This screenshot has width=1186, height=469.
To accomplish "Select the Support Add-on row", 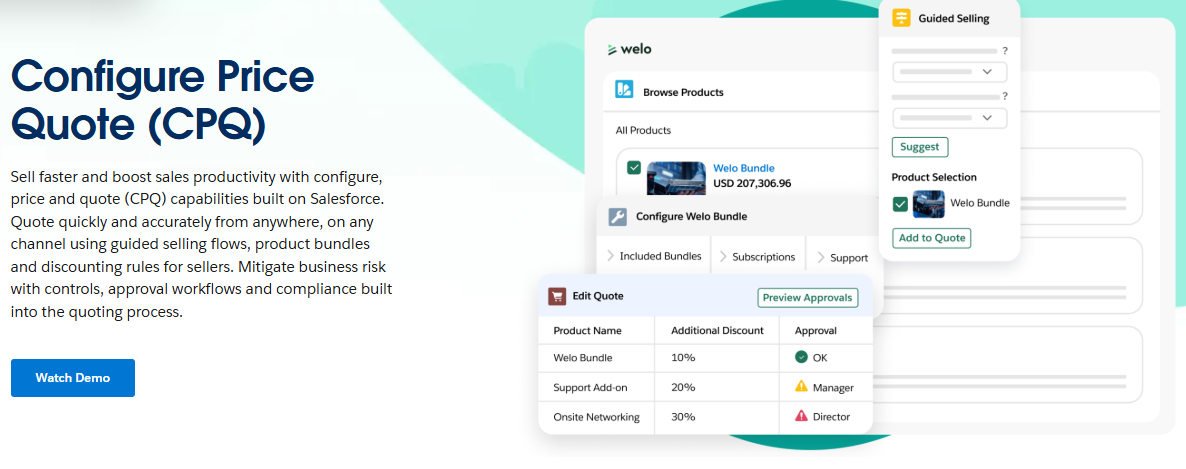I will [x=705, y=387].
